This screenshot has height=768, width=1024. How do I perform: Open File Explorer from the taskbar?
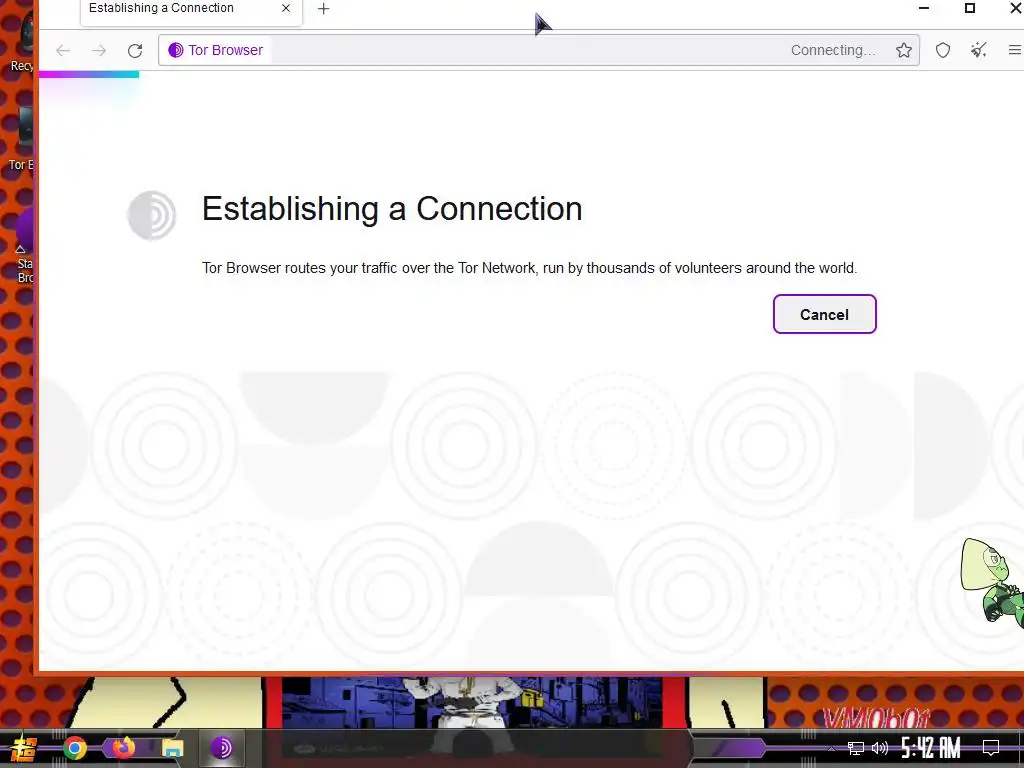coord(172,748)
